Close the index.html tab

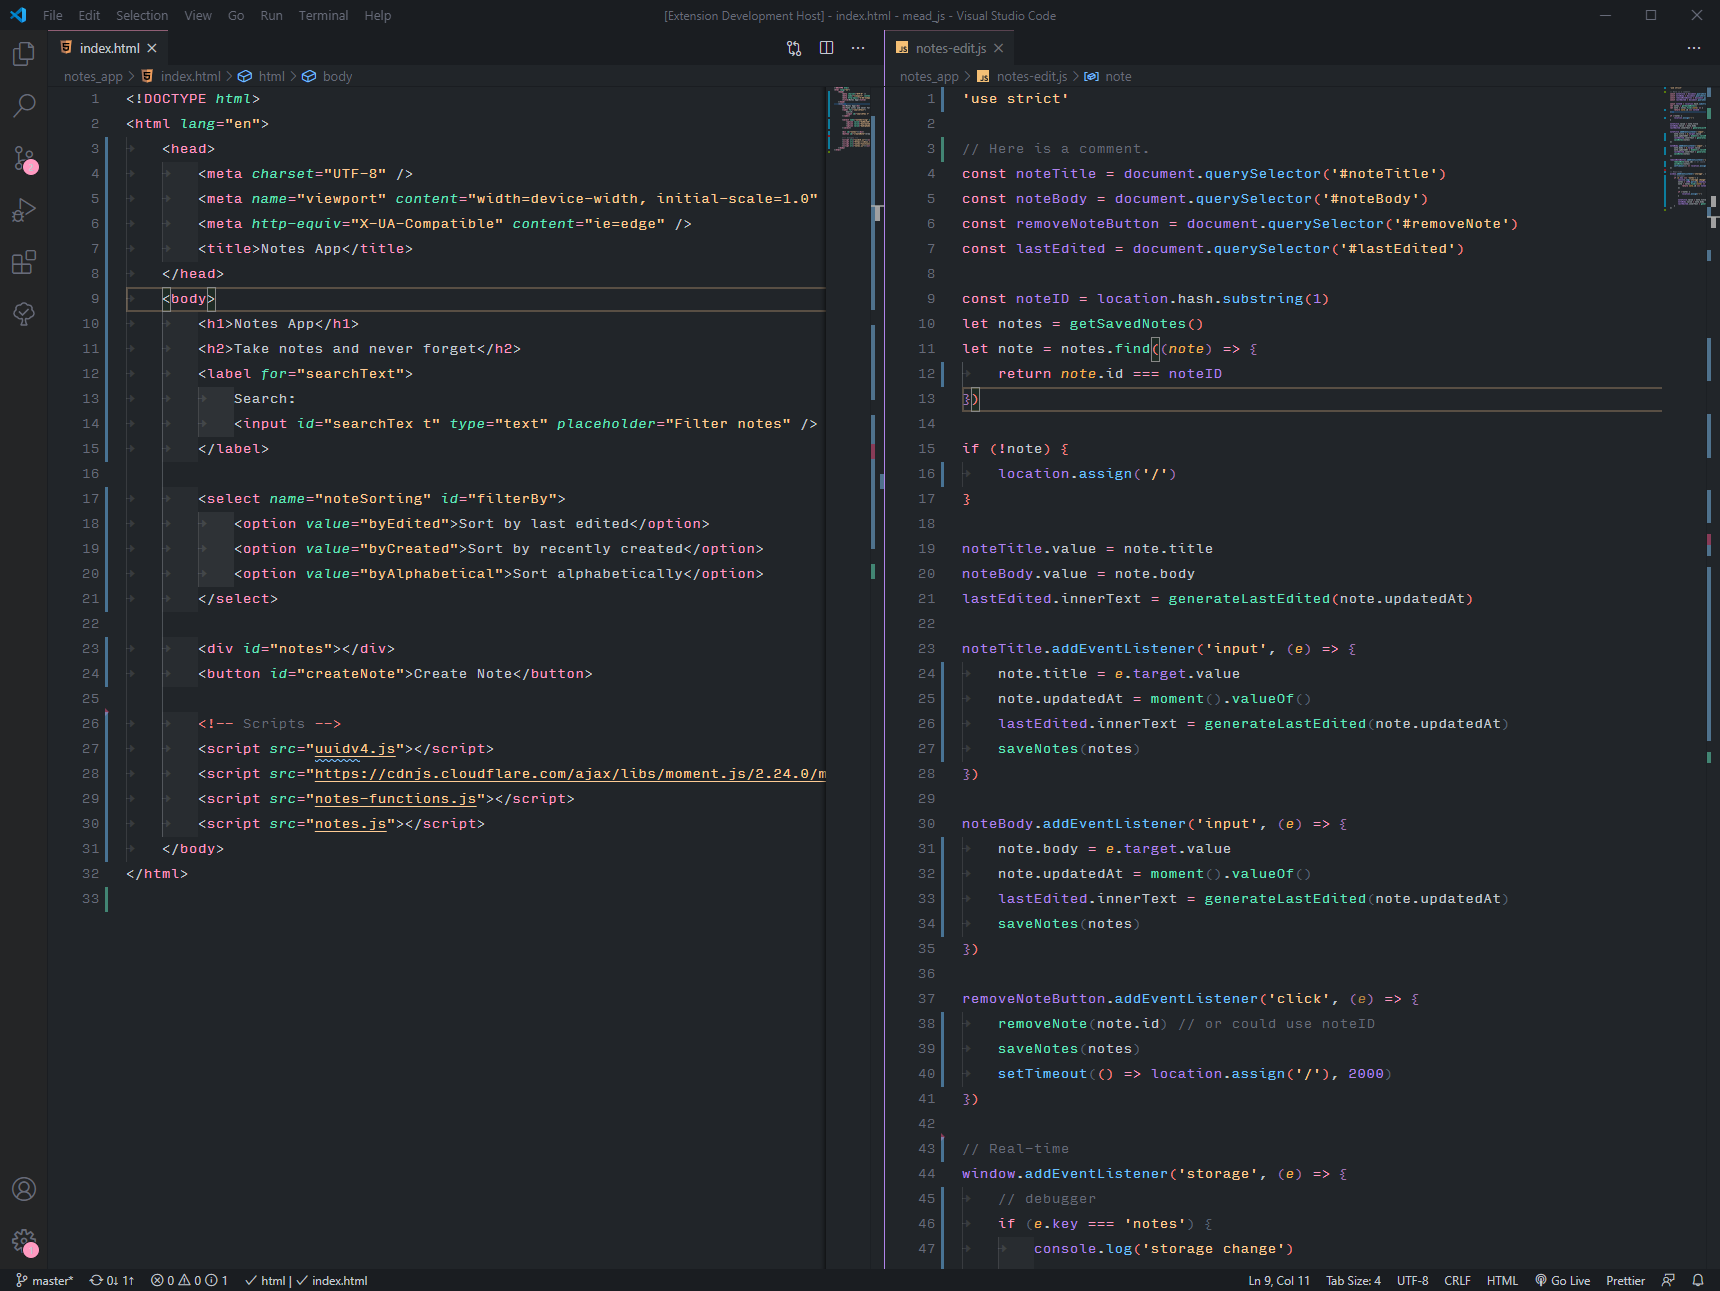click(152, 48)
